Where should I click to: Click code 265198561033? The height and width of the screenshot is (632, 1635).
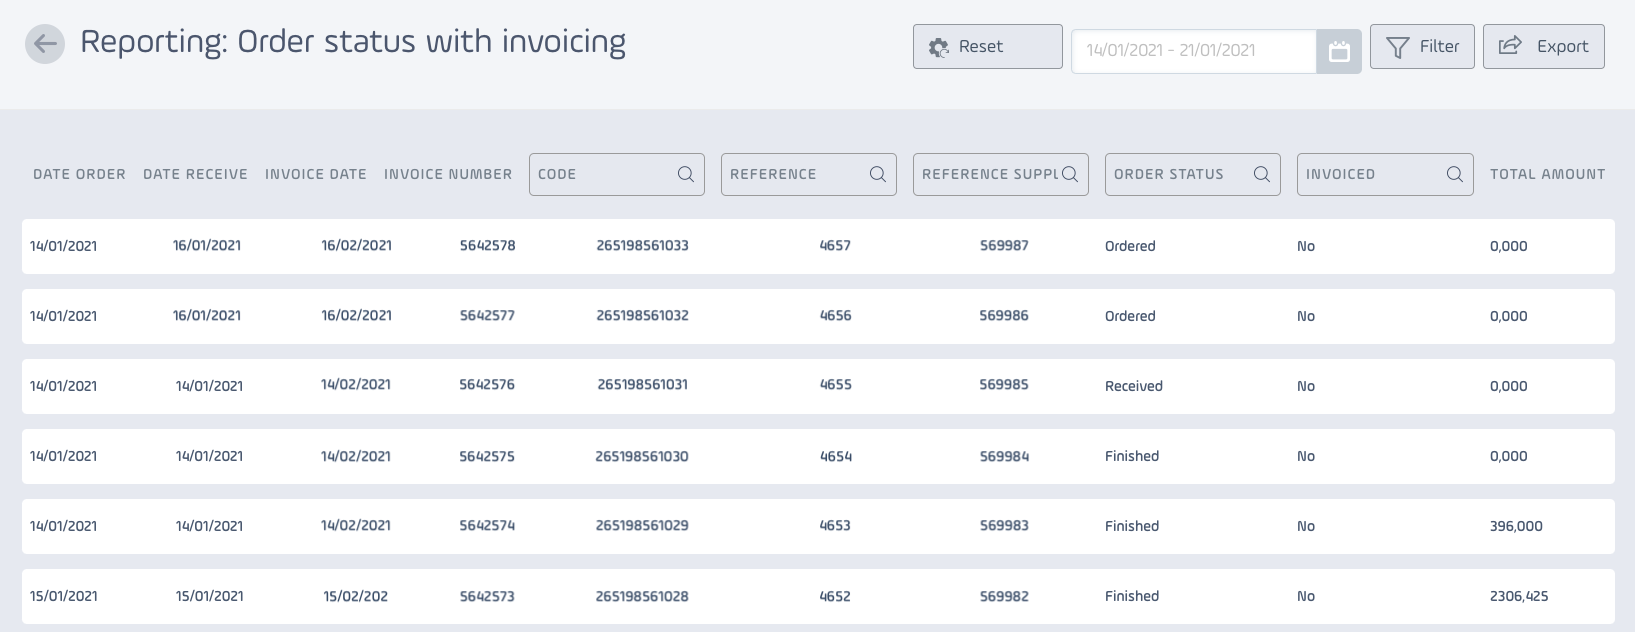click(643, 246)
